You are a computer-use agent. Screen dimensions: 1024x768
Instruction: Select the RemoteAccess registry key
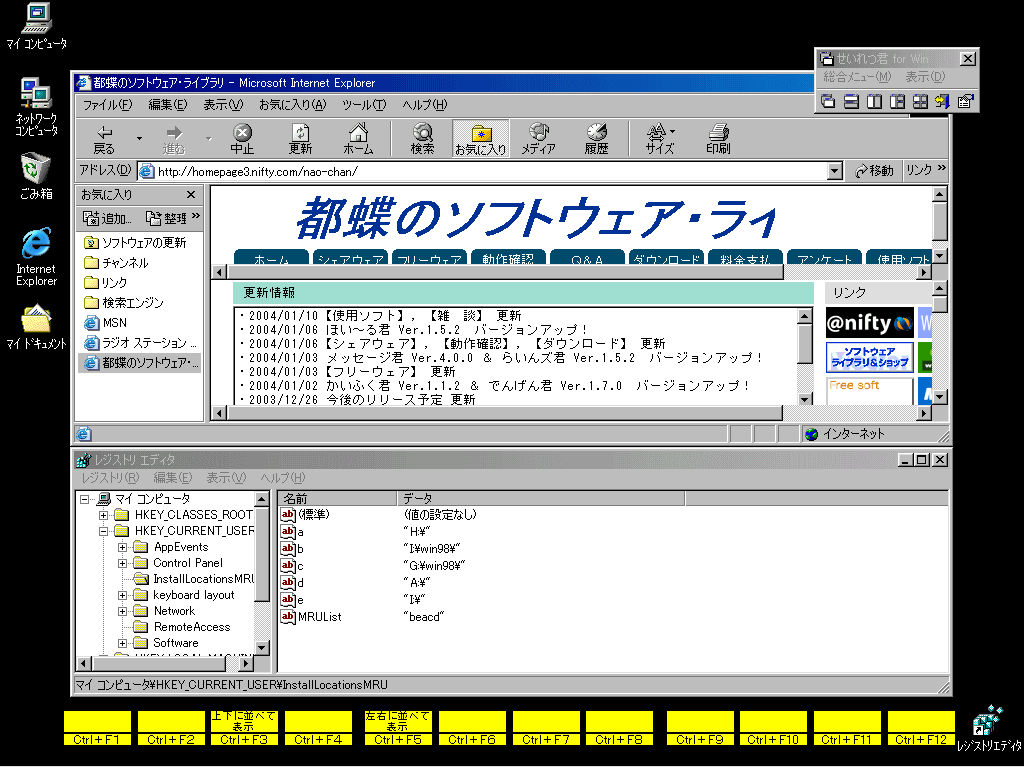coord(191,627)
